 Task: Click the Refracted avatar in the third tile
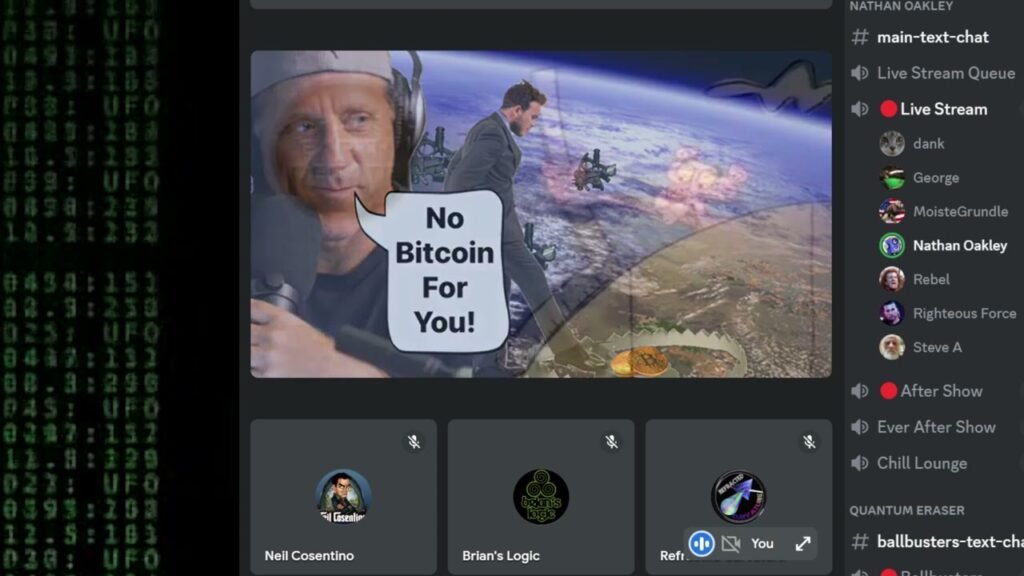click(x=739, y=496)
